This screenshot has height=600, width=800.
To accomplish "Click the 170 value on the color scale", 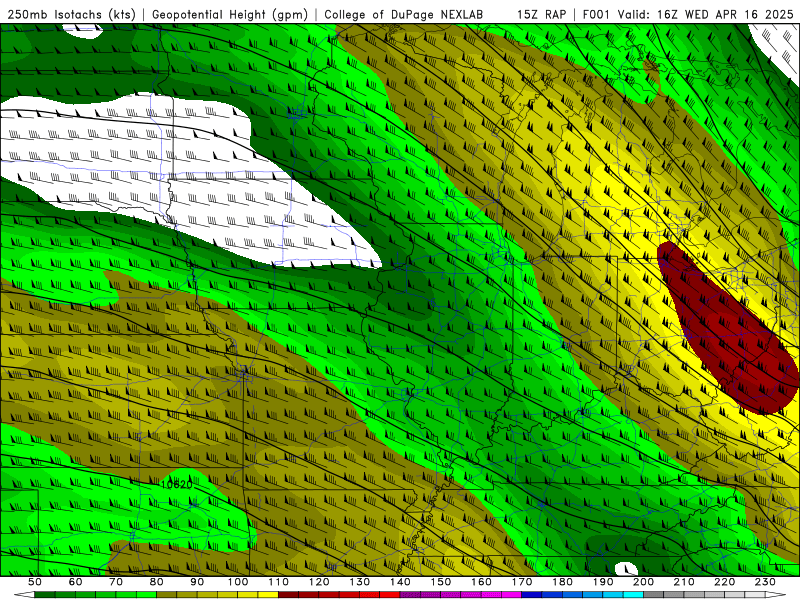I will (x=522, y=582).
